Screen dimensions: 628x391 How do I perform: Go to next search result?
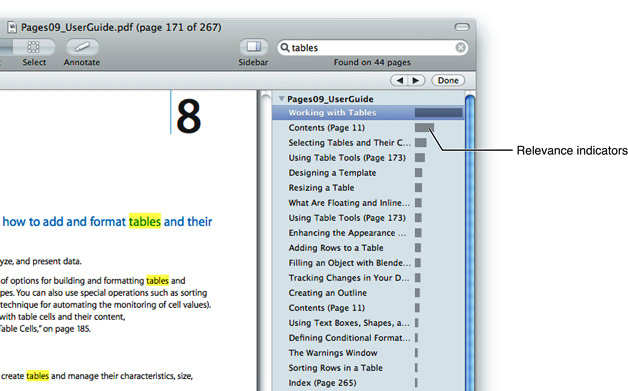click(x=417, y=81)
